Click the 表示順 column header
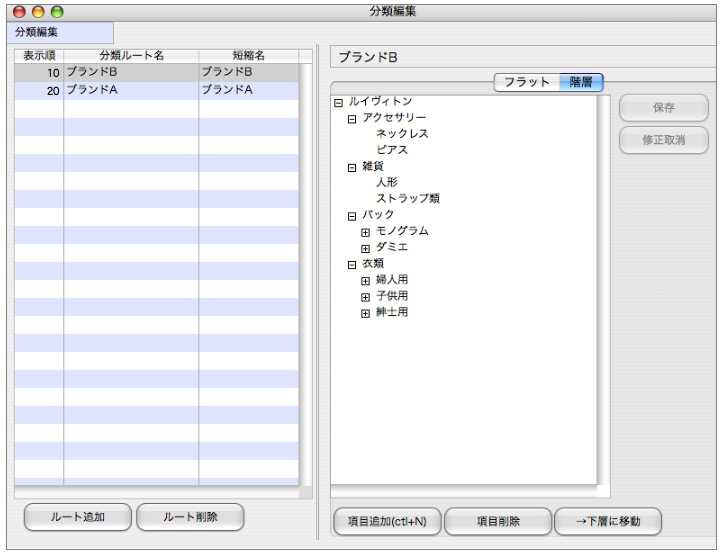 coord(39,55)
